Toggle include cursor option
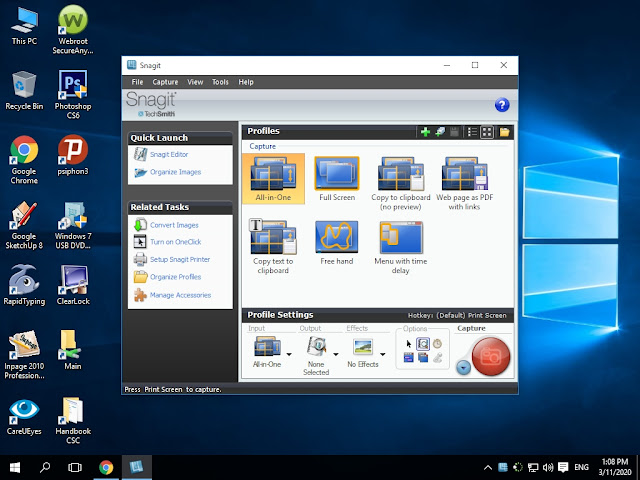 coord(409,344)
